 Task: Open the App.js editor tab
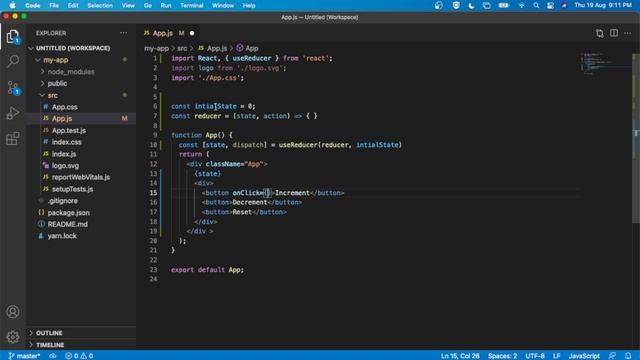162,33
